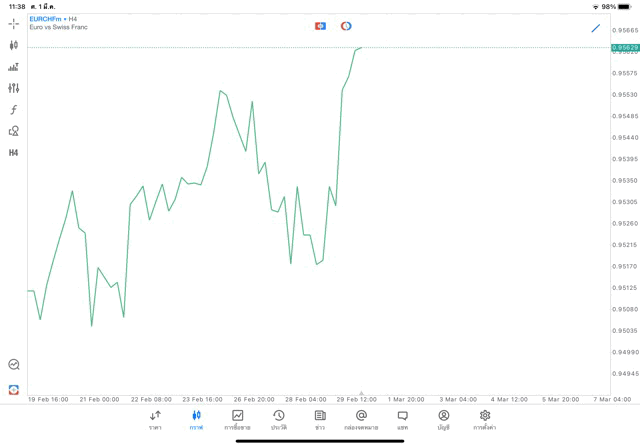Screen dimensions: 640x447
Task: Select the crosshair cursor tool
Action: 13,23
